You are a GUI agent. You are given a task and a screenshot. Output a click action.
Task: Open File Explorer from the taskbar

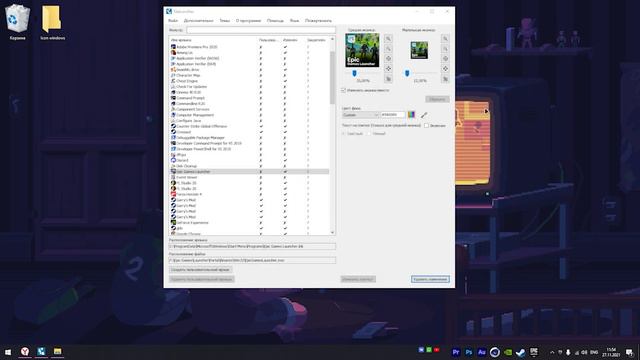point(58,351)
